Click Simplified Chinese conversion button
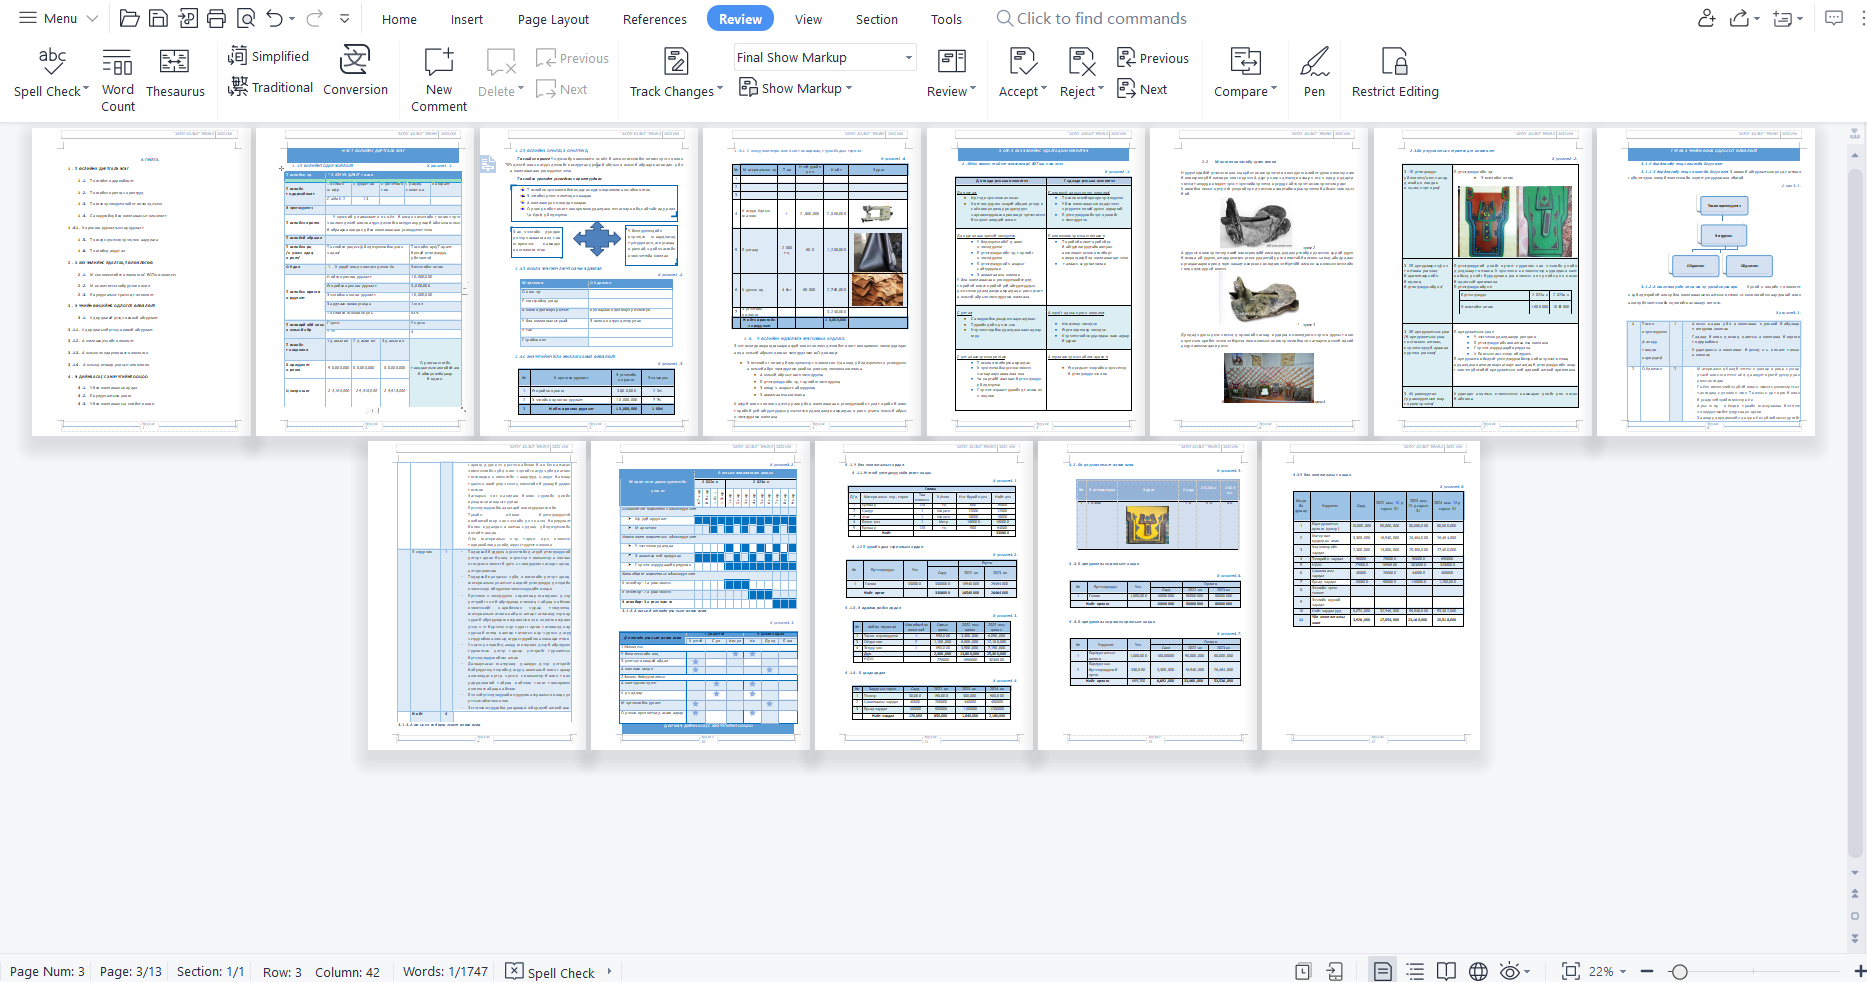 pos(269,57)
